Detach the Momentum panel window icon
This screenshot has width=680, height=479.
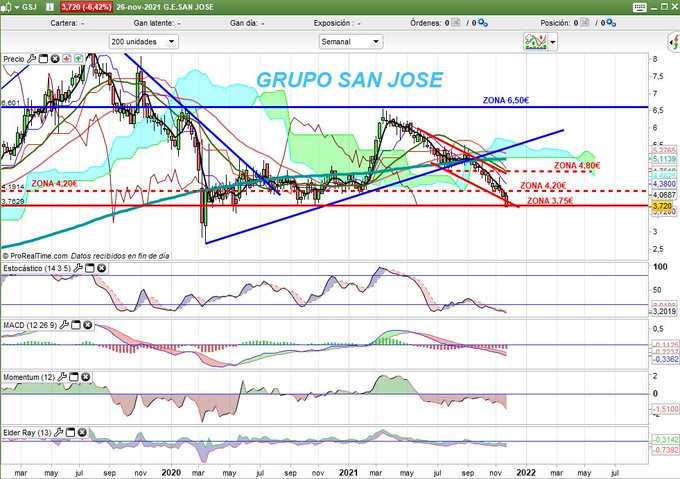(x=74, y=377)
